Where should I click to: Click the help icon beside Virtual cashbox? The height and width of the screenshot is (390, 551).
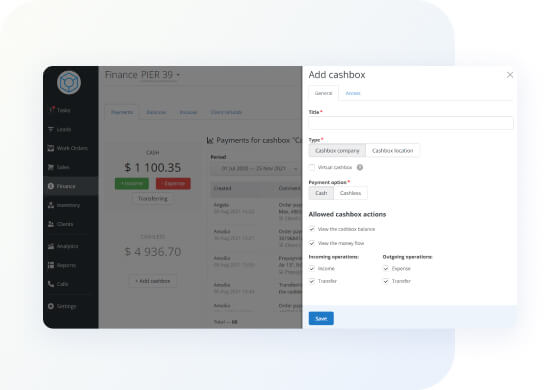(360, 167)
